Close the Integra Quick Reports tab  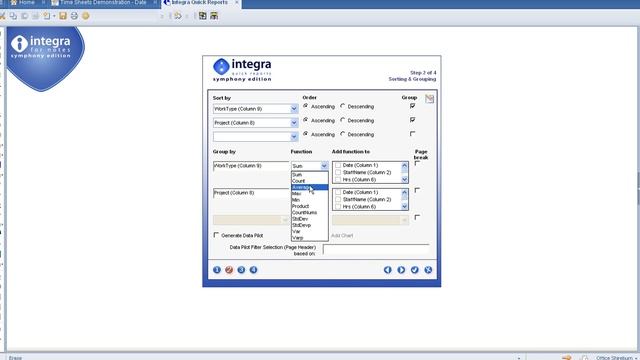[237, 2]
